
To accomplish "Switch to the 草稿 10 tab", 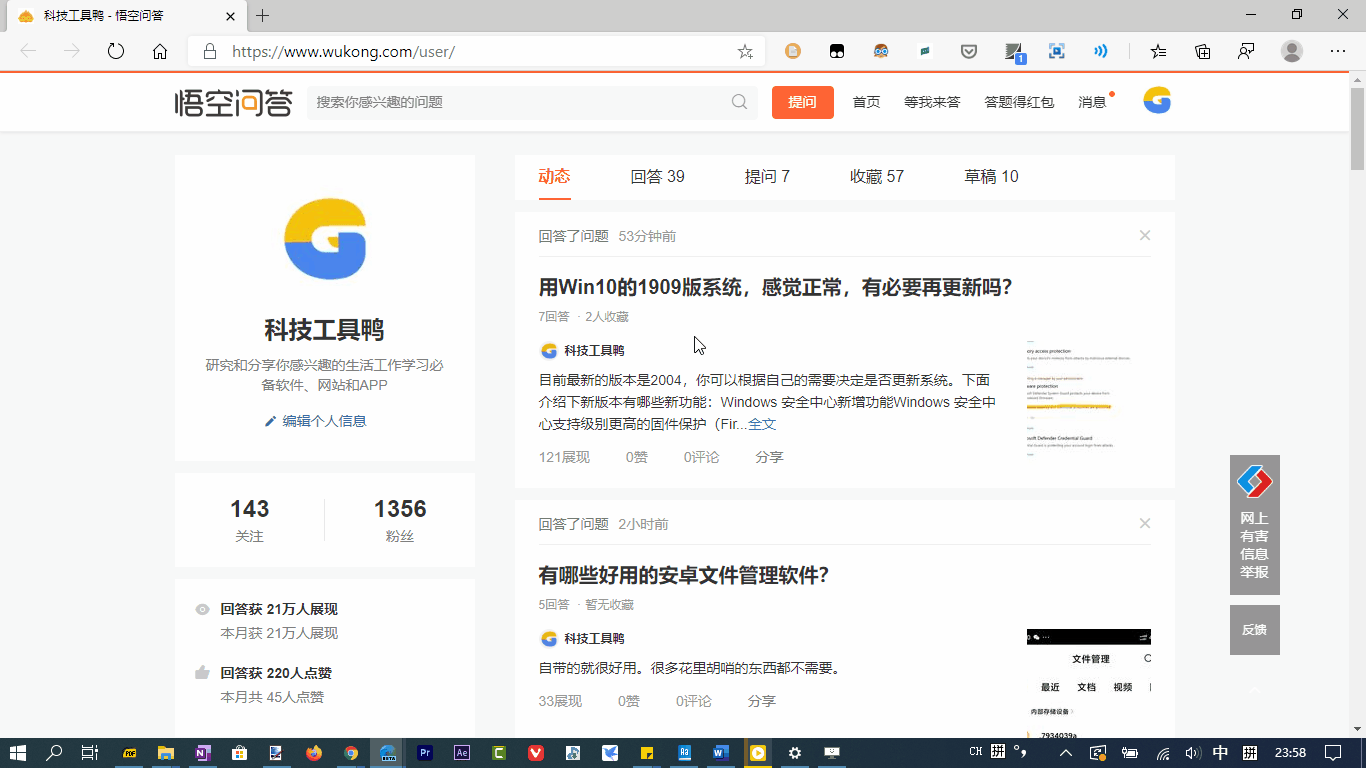I will point(991,177).
